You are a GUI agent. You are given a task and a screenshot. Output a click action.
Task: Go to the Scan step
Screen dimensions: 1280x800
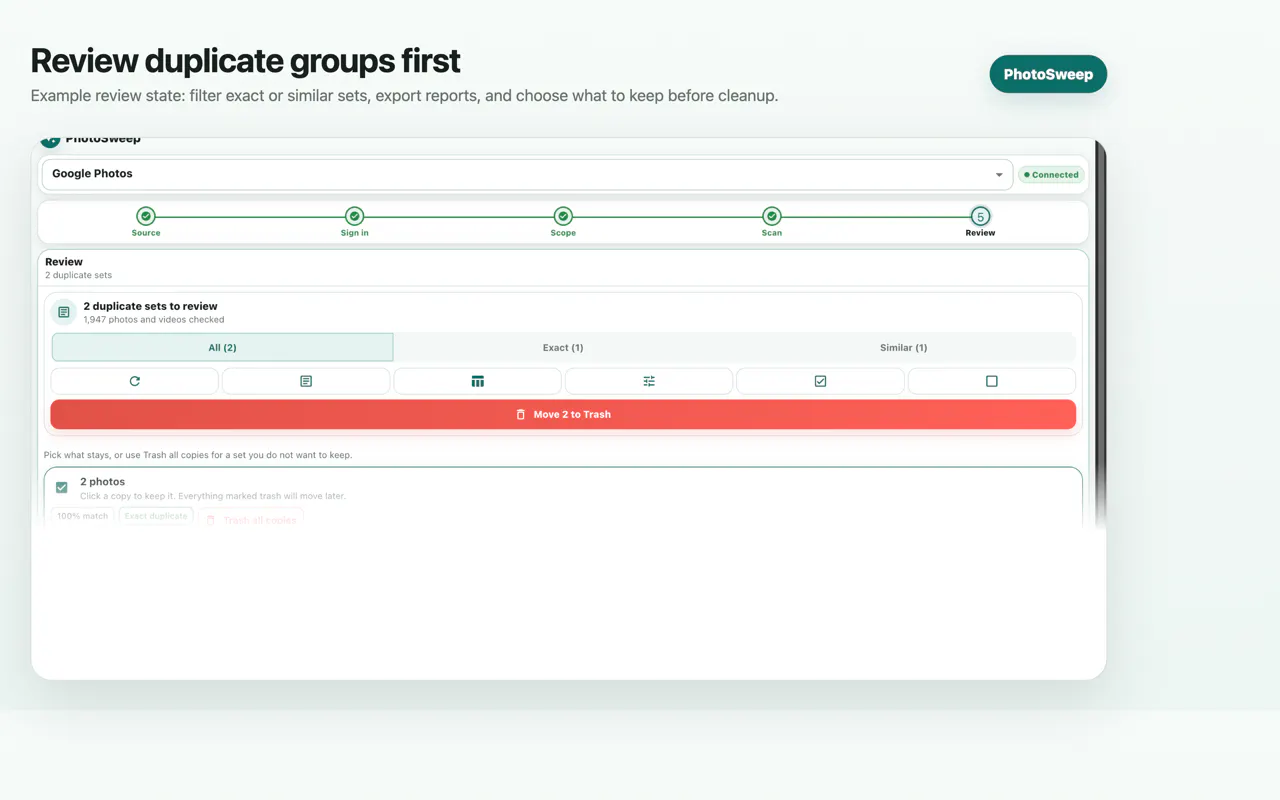[772, 222]
